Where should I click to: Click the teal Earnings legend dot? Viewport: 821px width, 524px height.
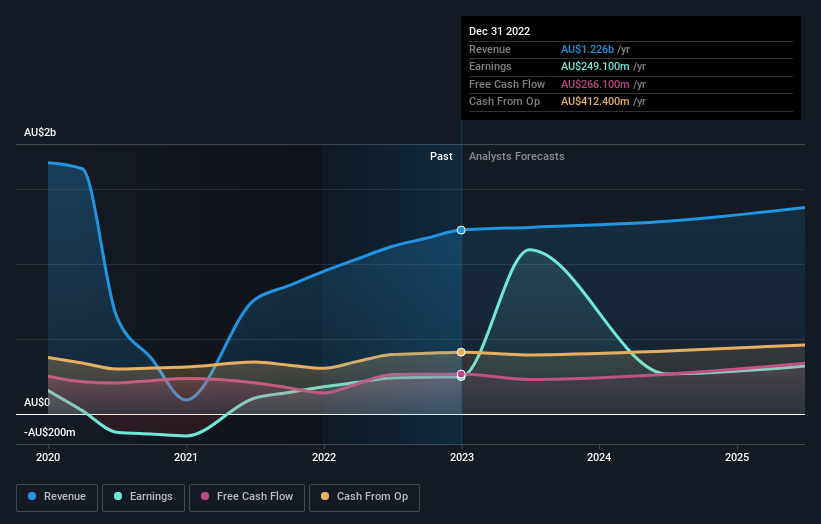point(118,496)
